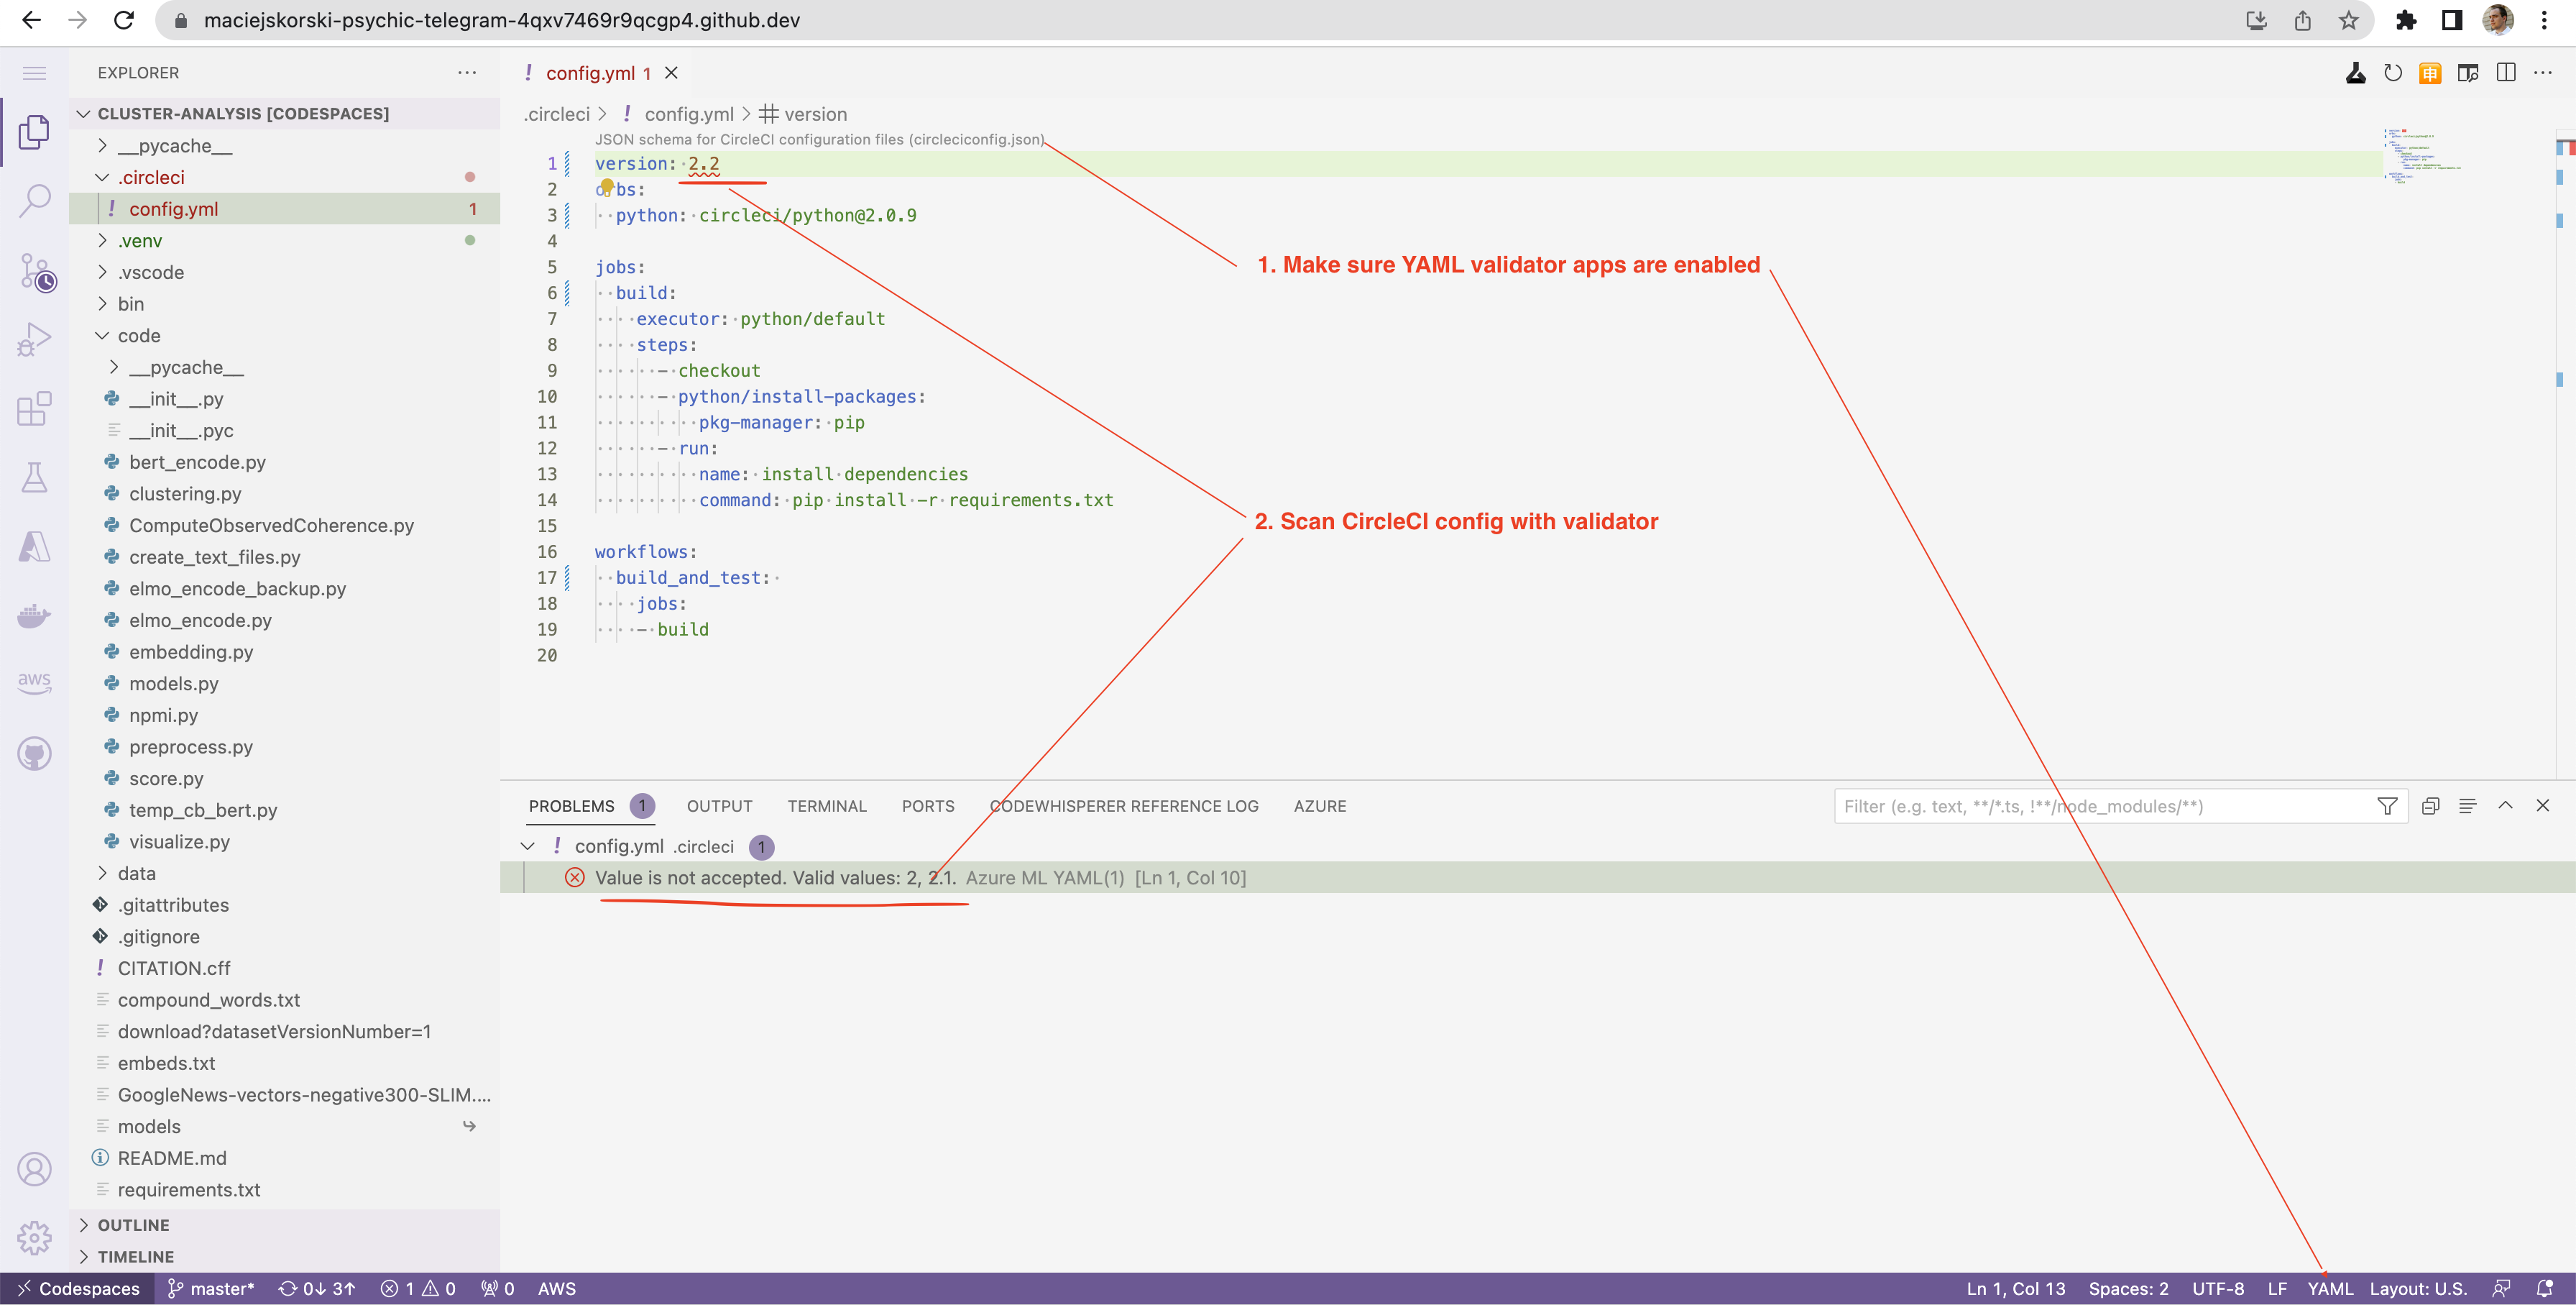Image resolution: width=2576 pixels, height=1305 pixels.
Task: Toggle browser side panel icon
Action: tap(2451, 20)
